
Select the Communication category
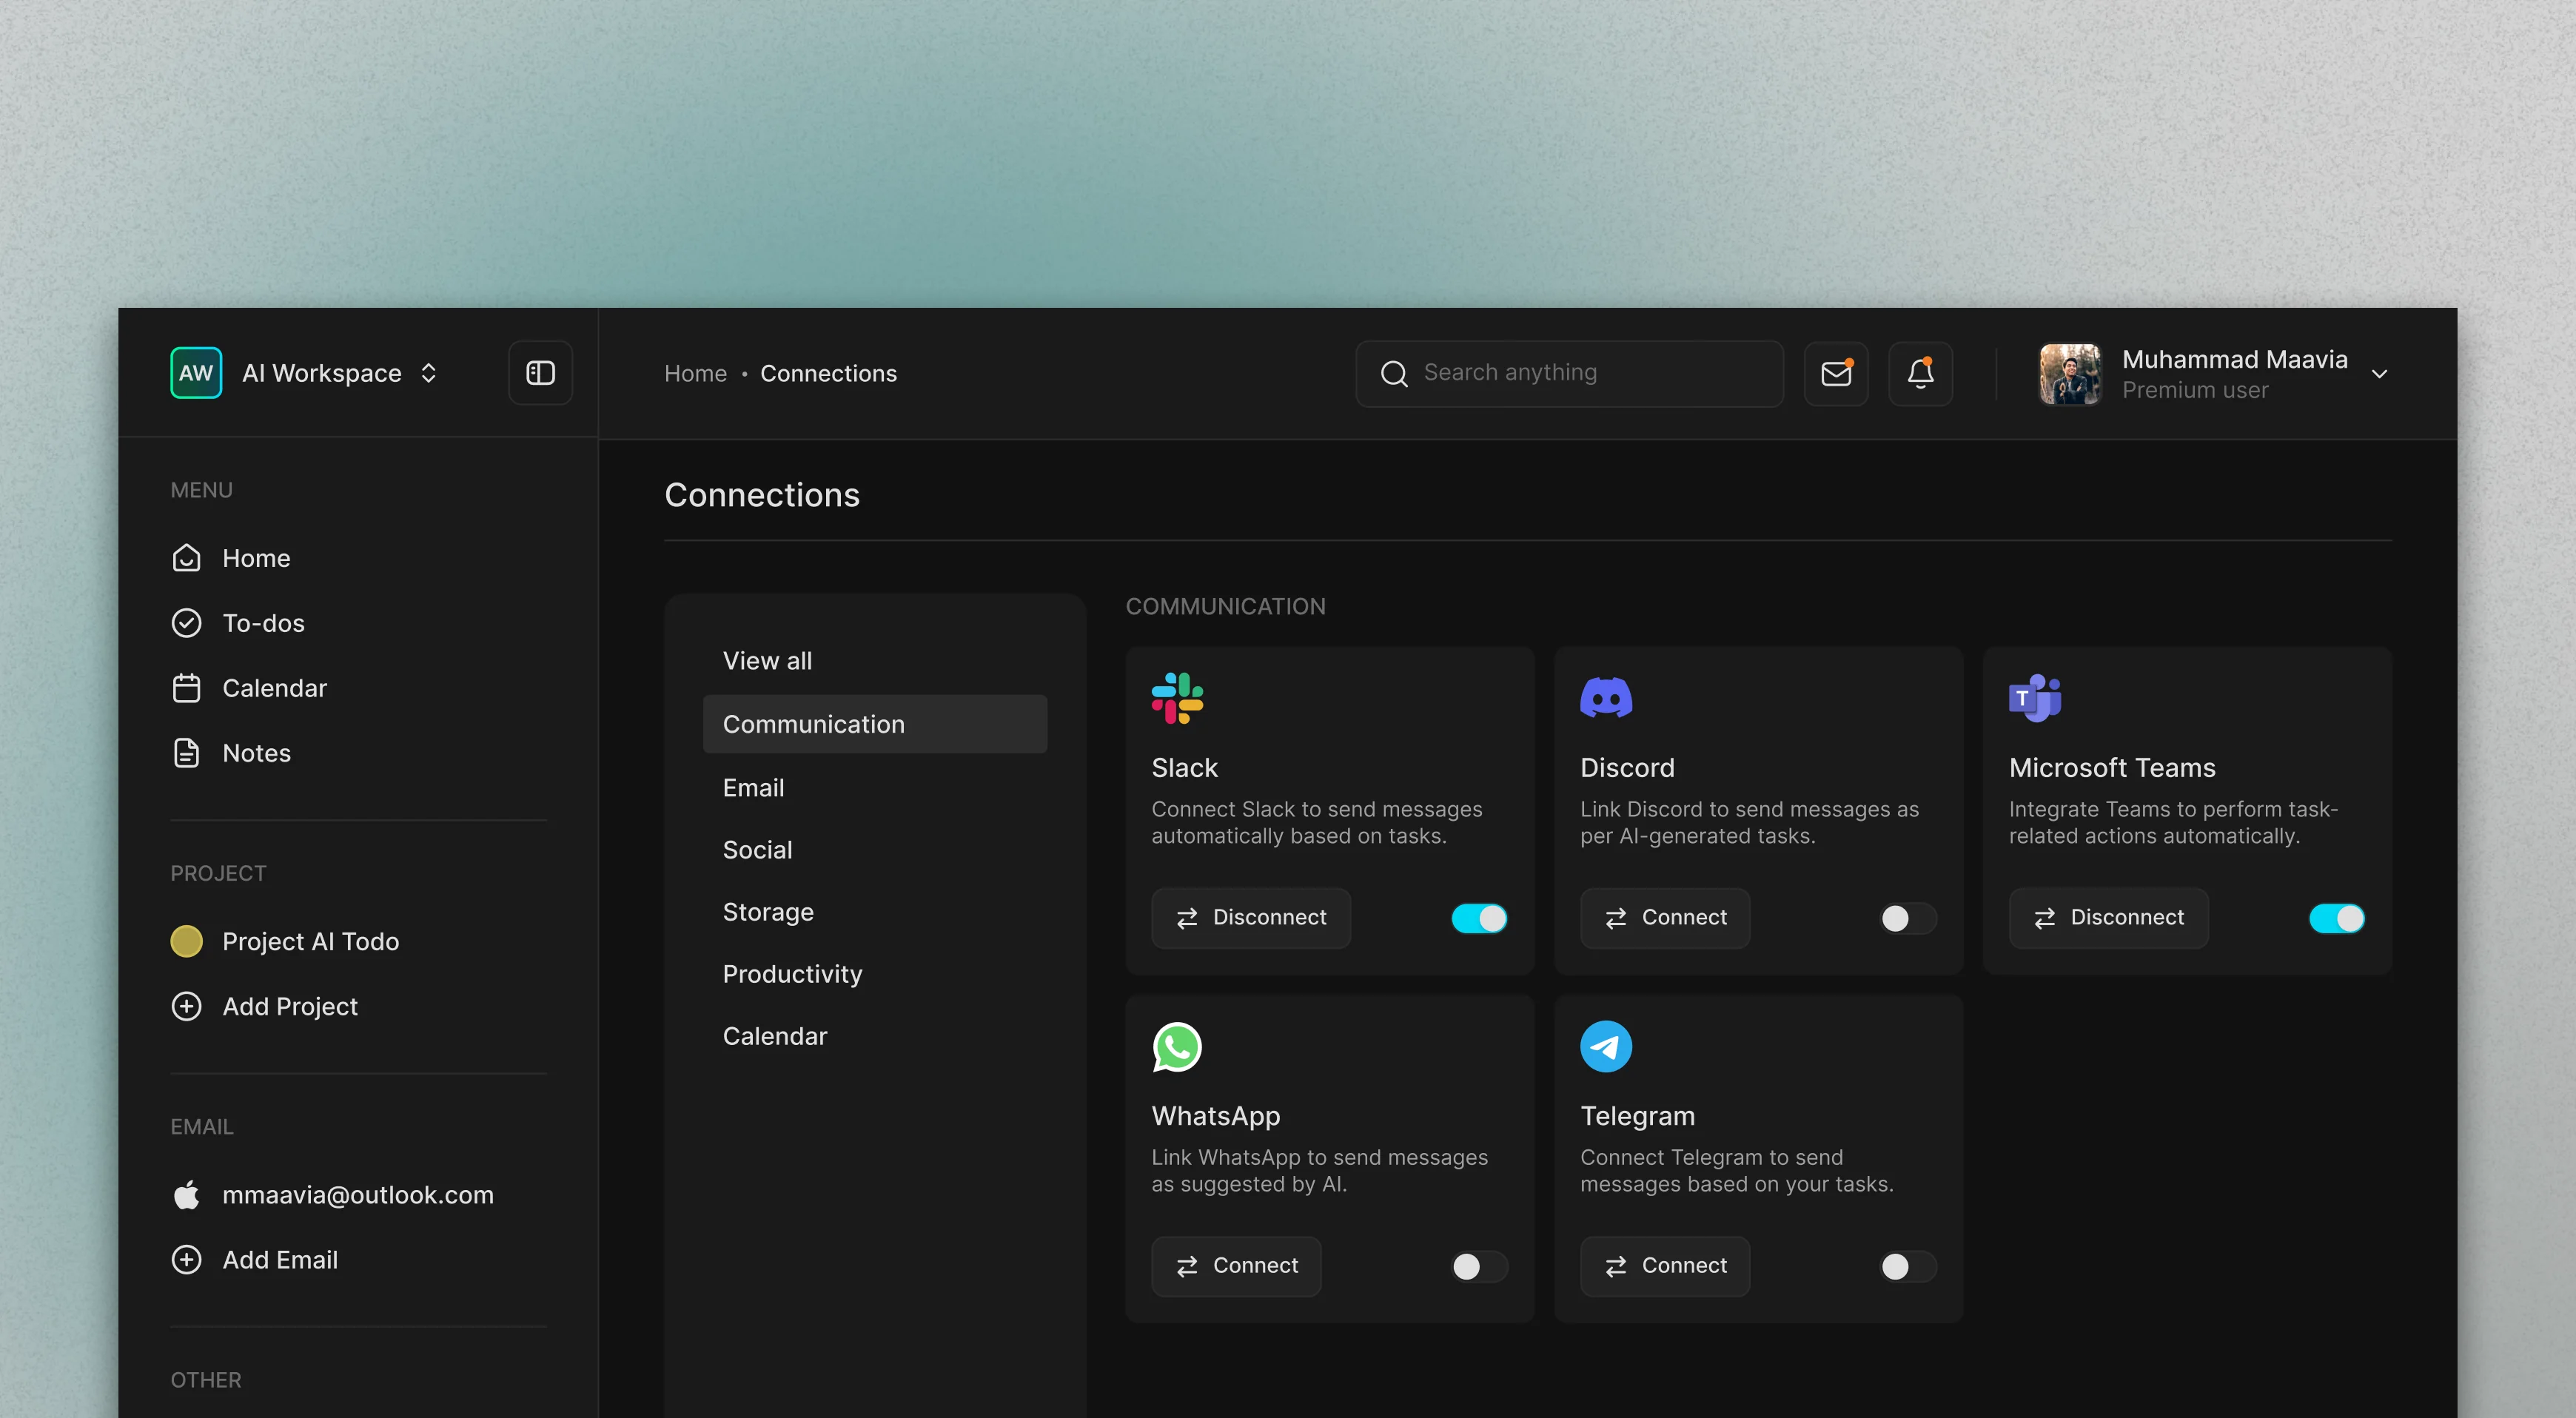click(x=875, y=724)
